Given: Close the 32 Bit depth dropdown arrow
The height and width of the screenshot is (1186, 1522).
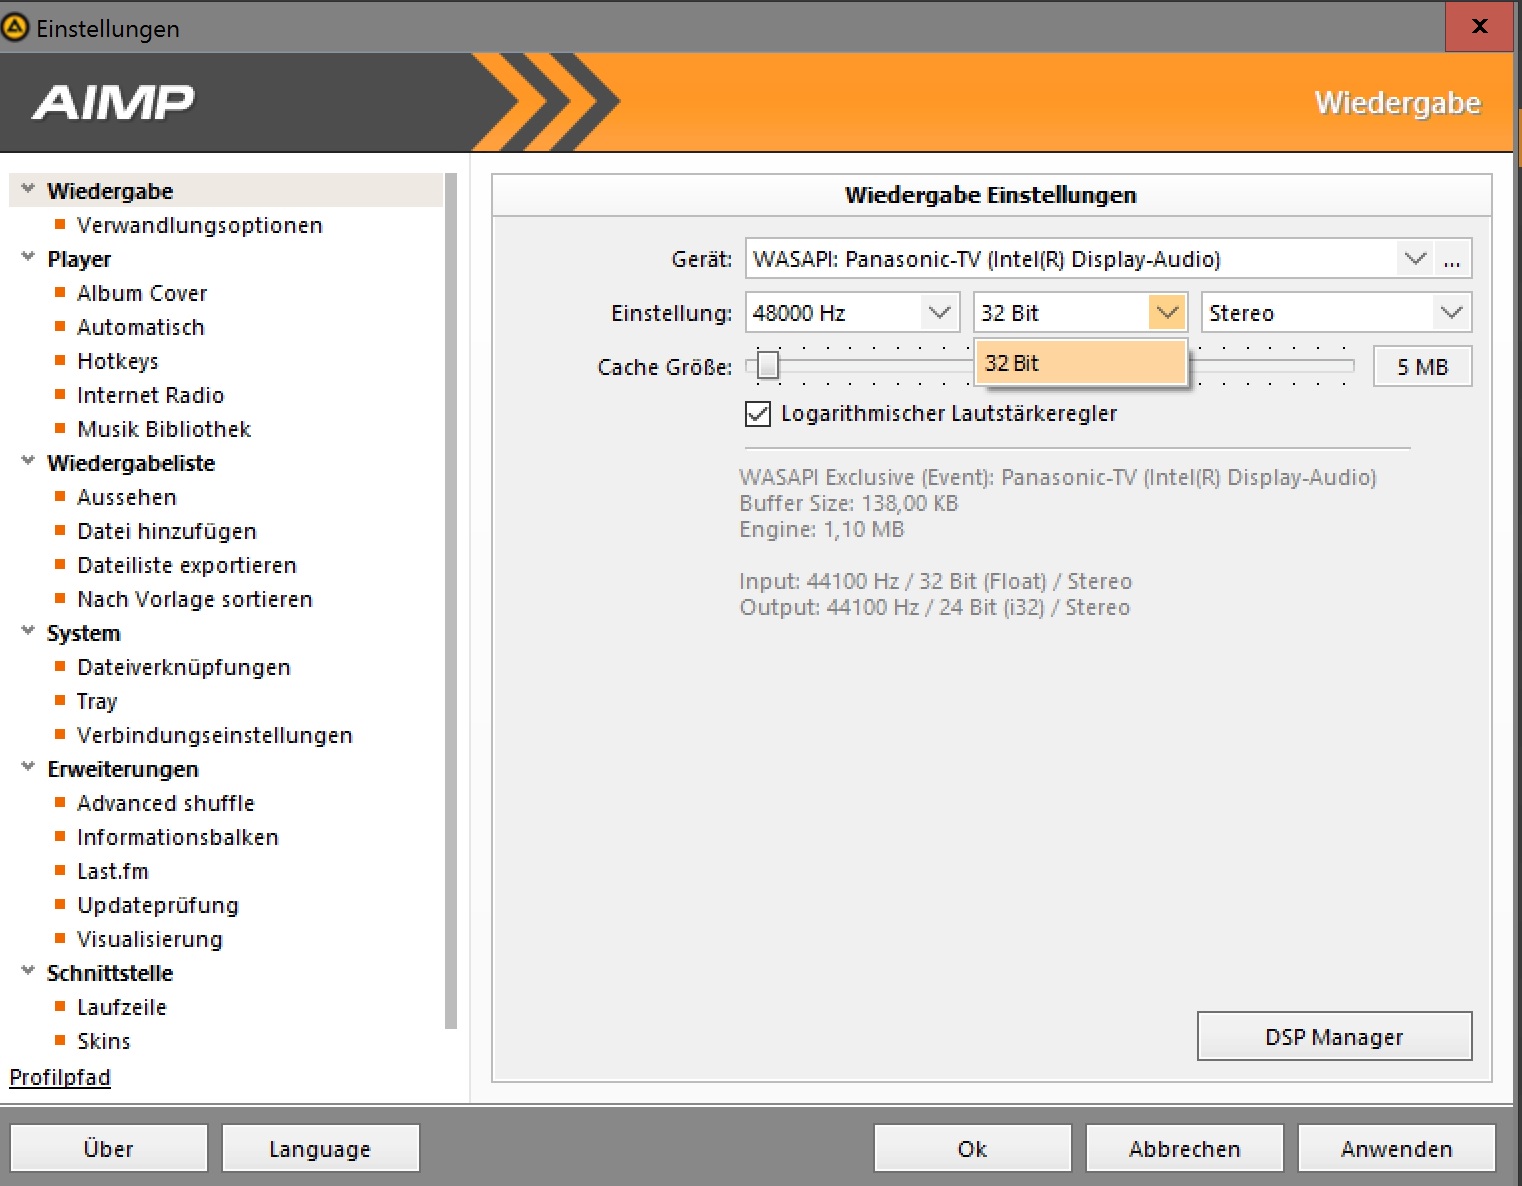Looking at the screenshot, I should click(x=1167, y=313).
